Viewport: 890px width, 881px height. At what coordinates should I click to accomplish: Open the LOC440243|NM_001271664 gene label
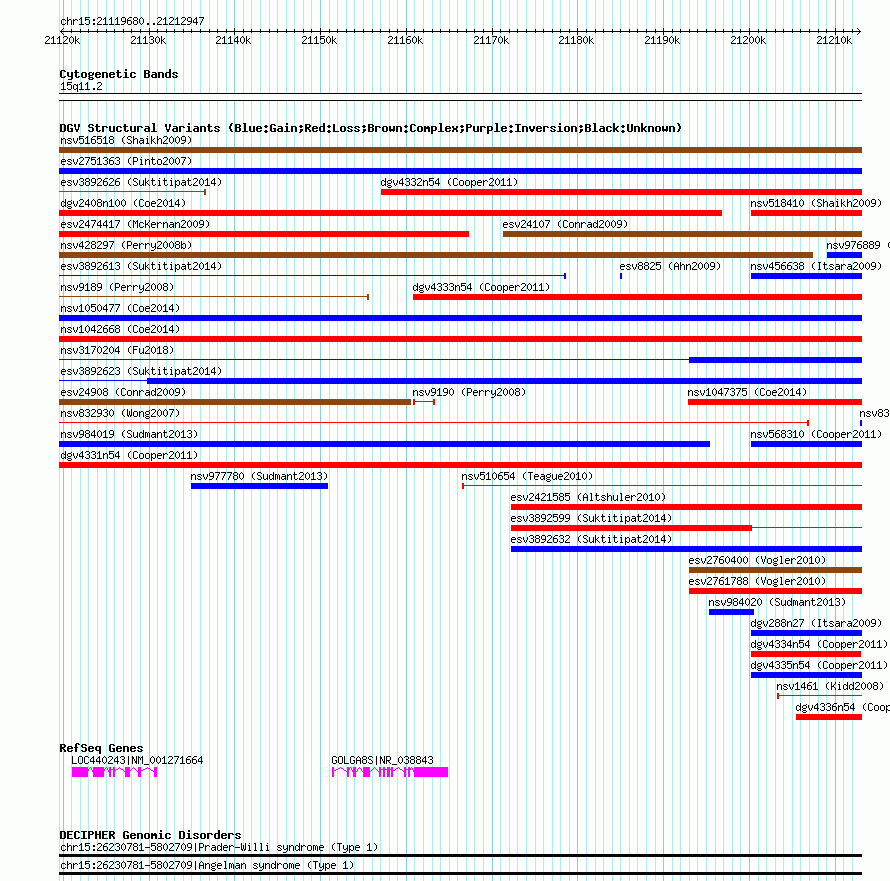click(x=137, y=760)
